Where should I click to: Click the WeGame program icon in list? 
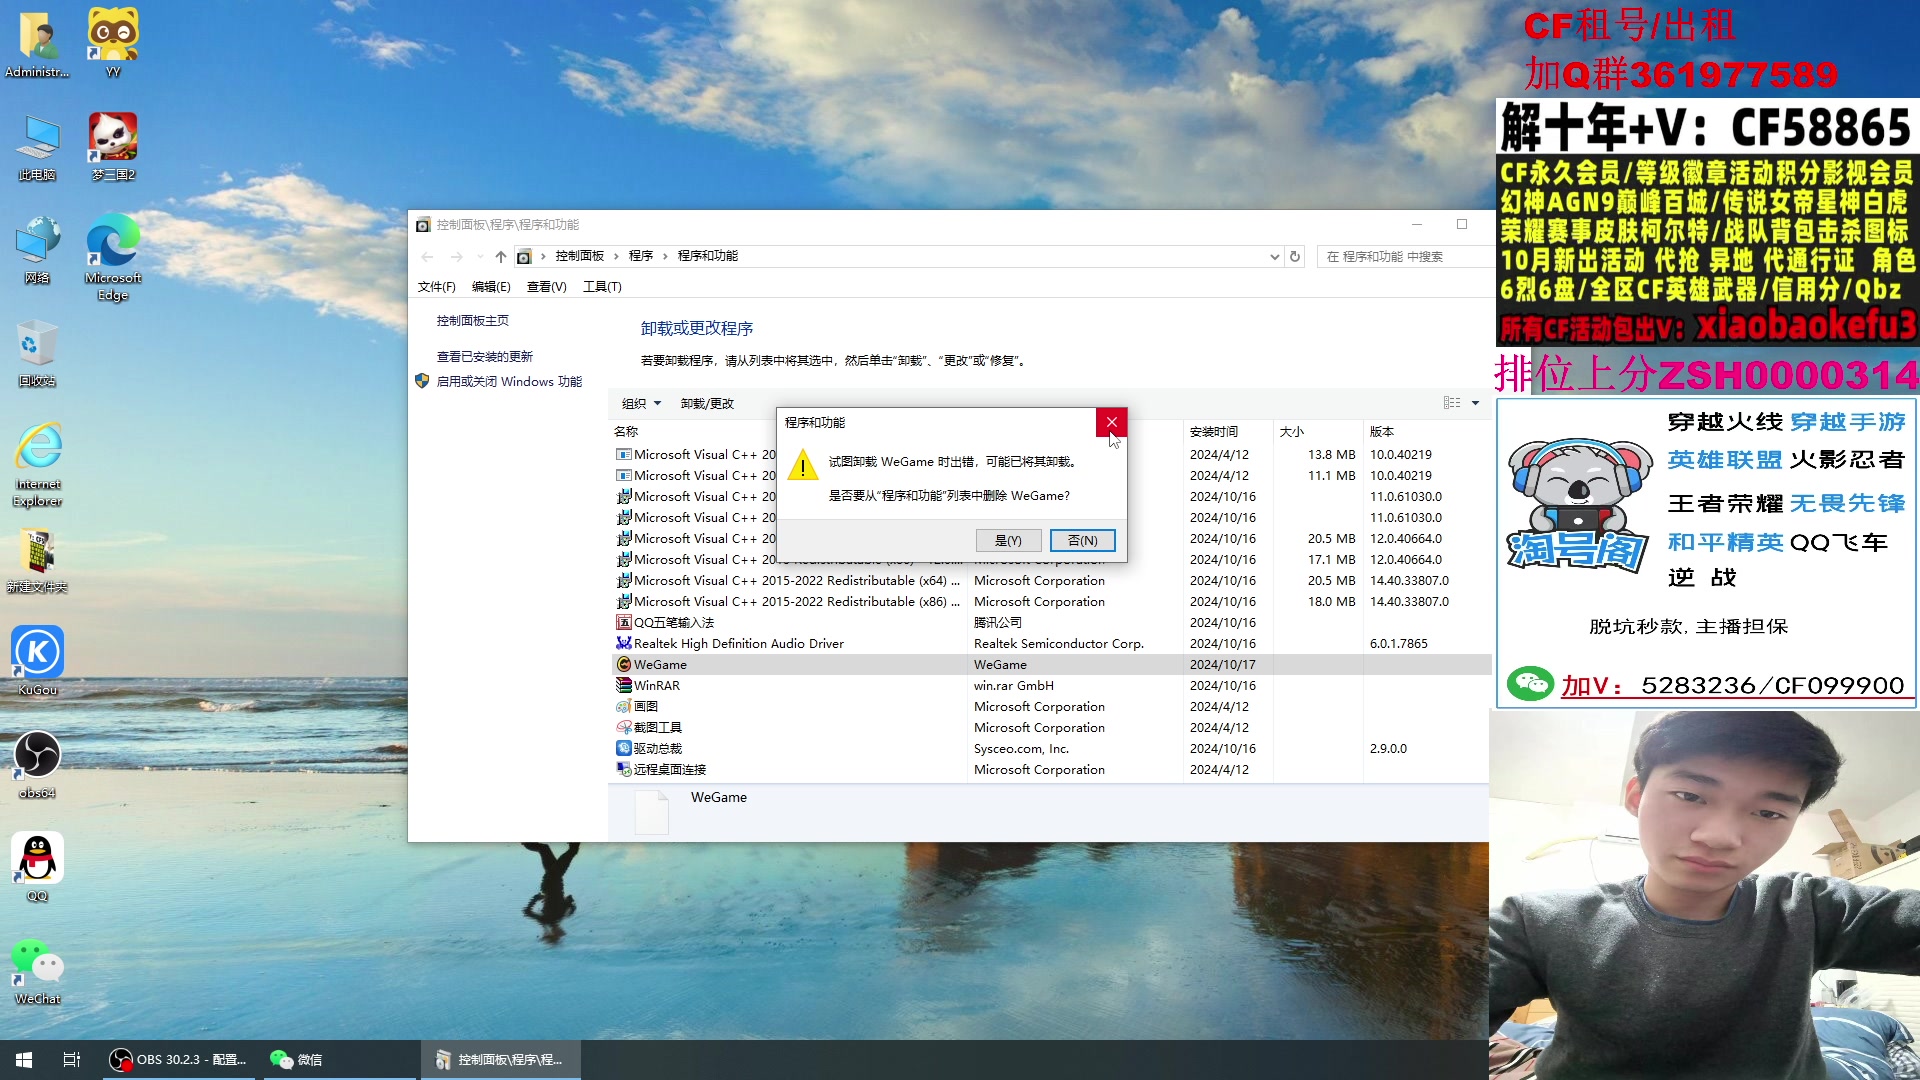[x=624, y=665]
